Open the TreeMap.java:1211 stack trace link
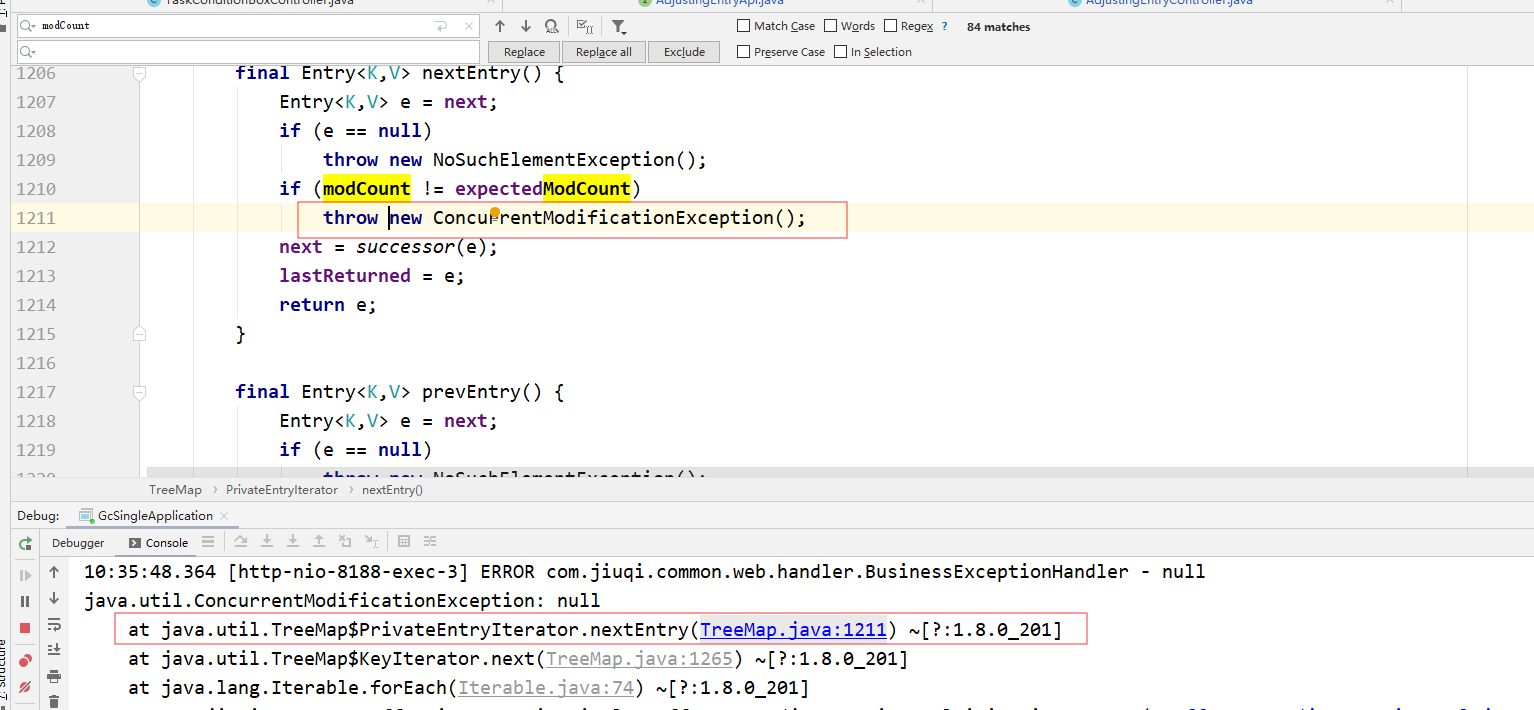Screen dimensions: 1534x710 (x=793, y=630)
